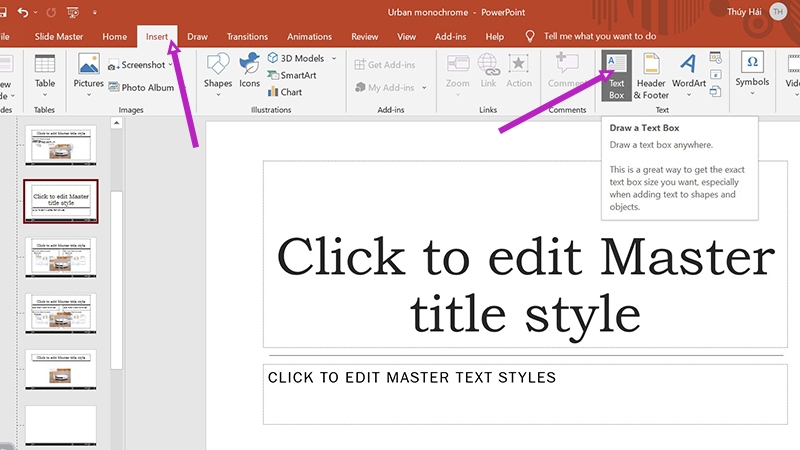
Task: Insert a Chart
Action: coord(285,92)
